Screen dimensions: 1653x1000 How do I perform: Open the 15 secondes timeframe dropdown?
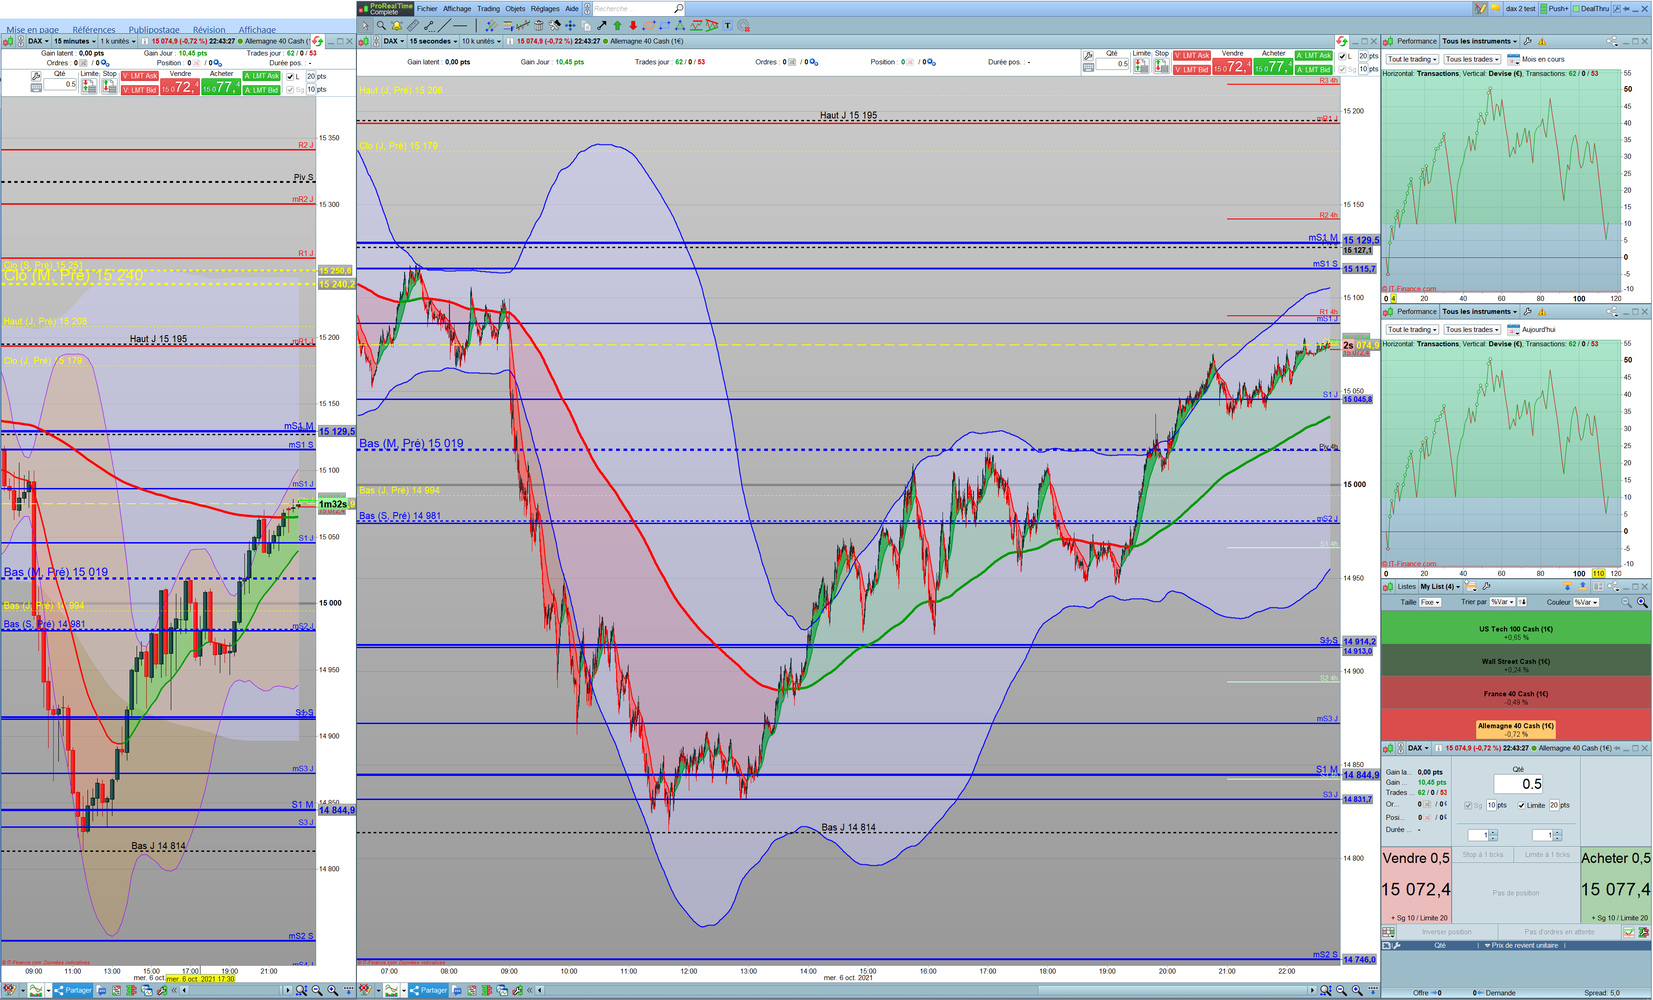432,41
